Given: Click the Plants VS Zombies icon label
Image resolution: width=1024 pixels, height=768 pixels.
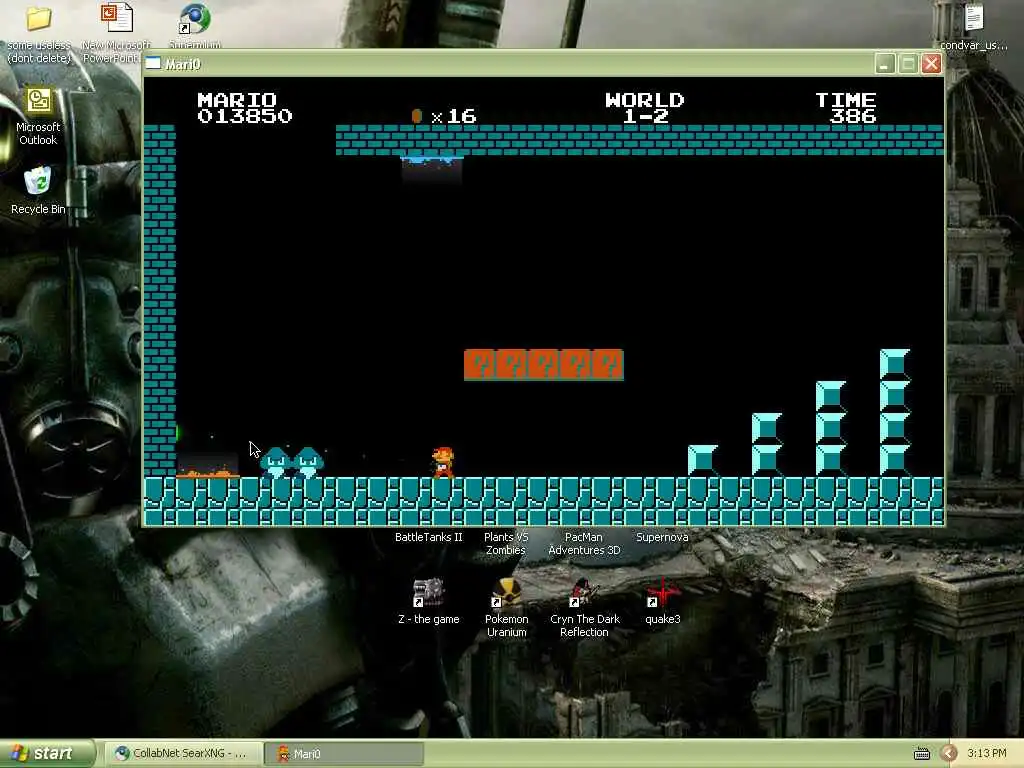Looking at the screenshot, I should click(x=506, y=543).
